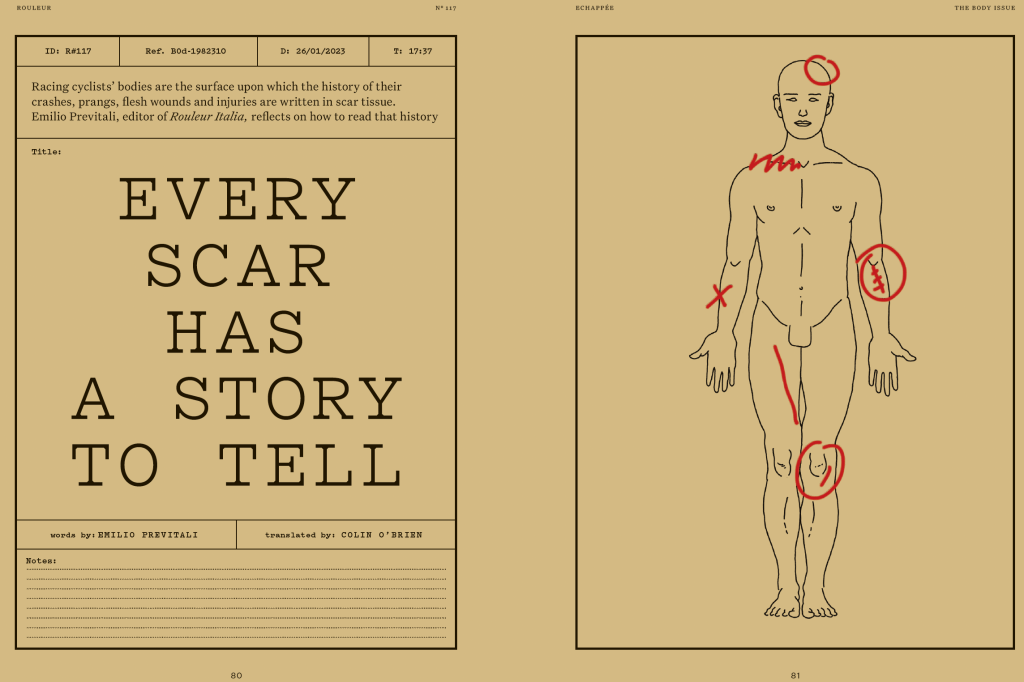The image size is (1024, 682).
Task: Click the date field D: 26/01/2023
Action: 312,51
